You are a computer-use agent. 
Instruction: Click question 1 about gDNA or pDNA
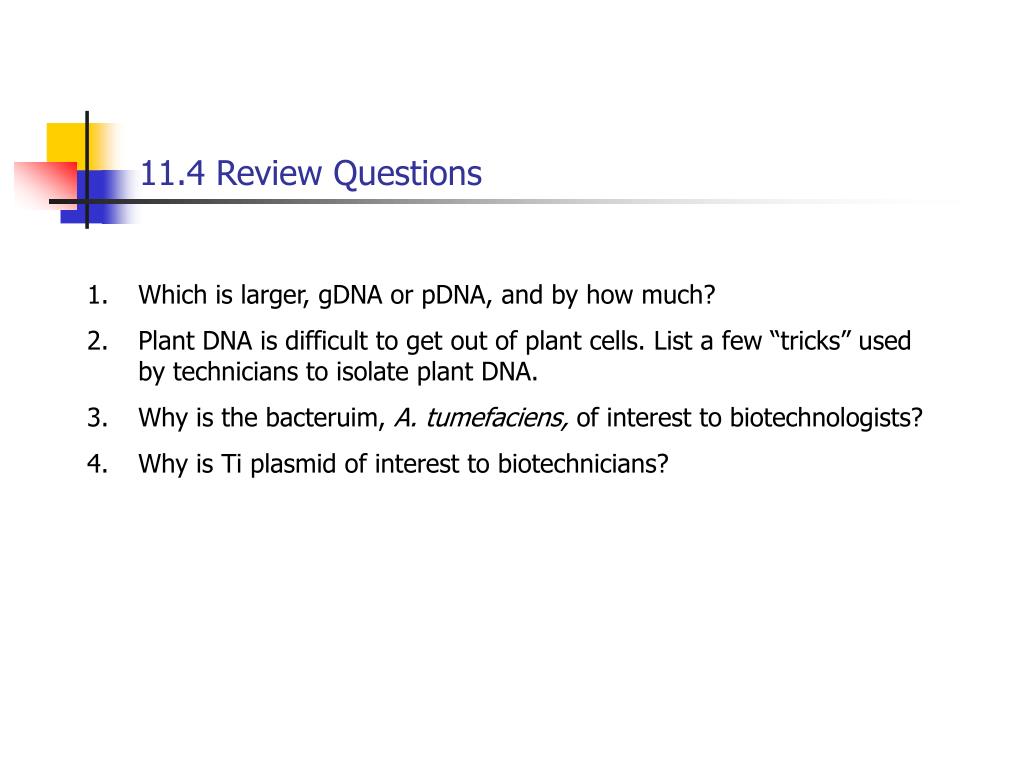click(426, 295)
